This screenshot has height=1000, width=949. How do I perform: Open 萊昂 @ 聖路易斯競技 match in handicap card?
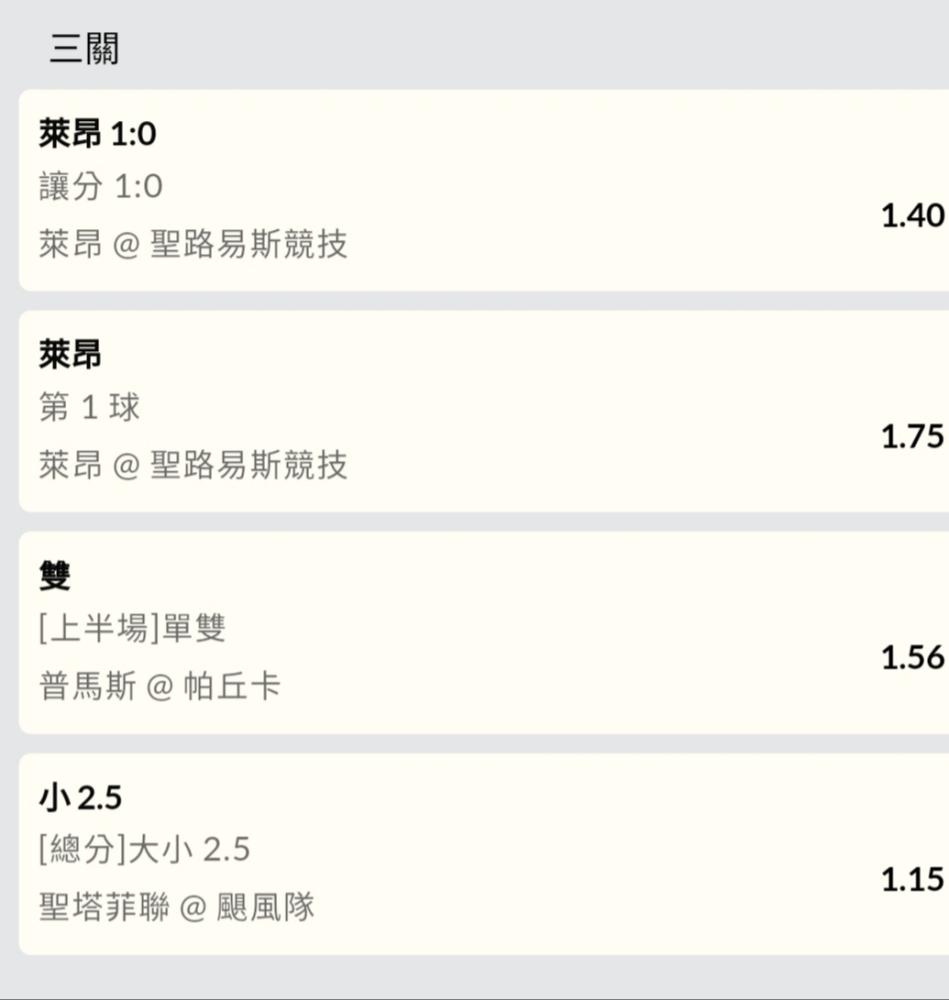193,245
